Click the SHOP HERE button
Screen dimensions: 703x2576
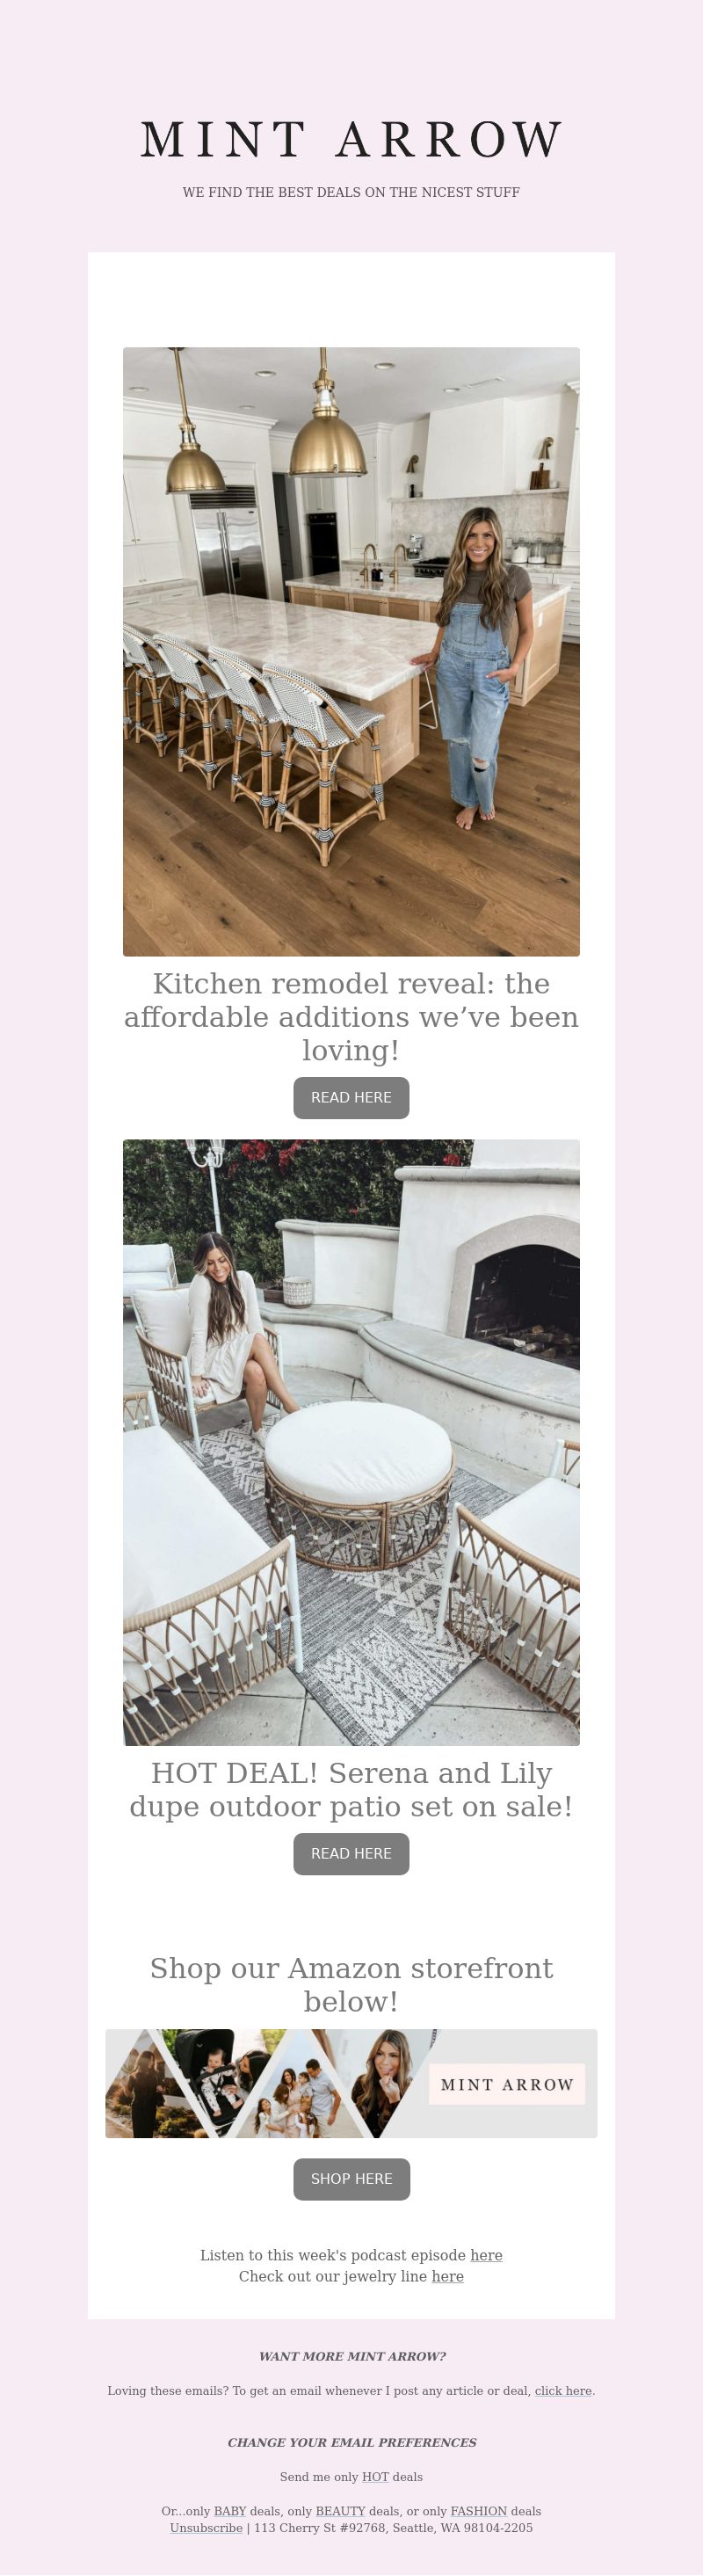(x=351, y=2179)
